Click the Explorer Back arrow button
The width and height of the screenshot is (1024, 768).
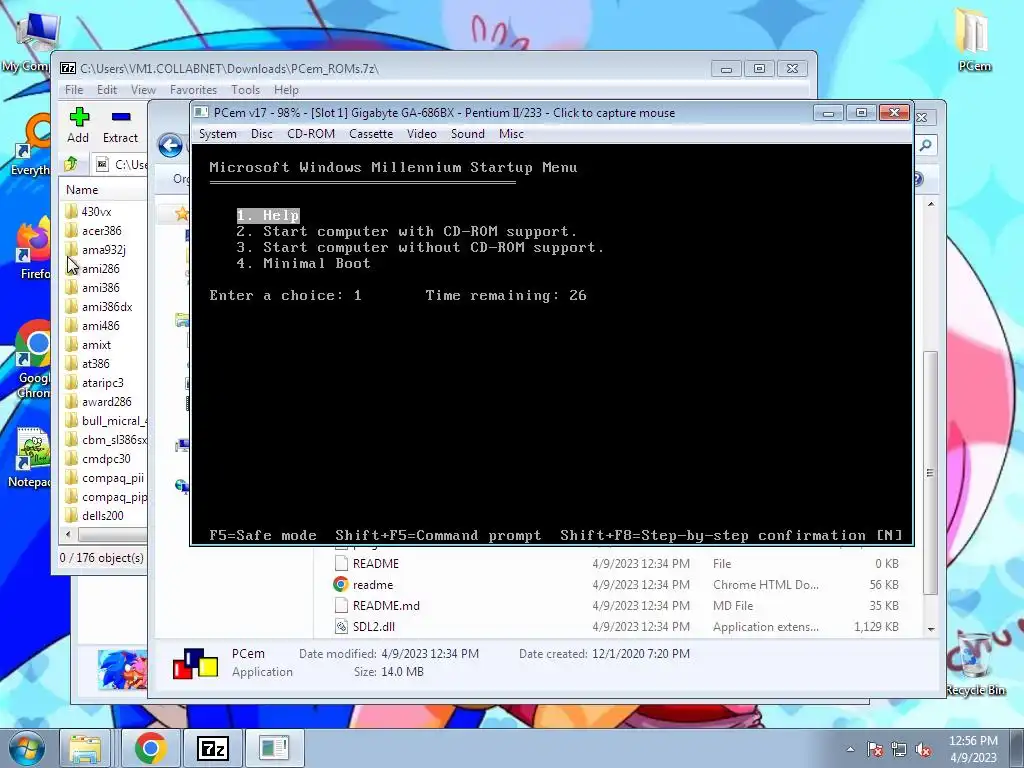(x=170, y=145)
